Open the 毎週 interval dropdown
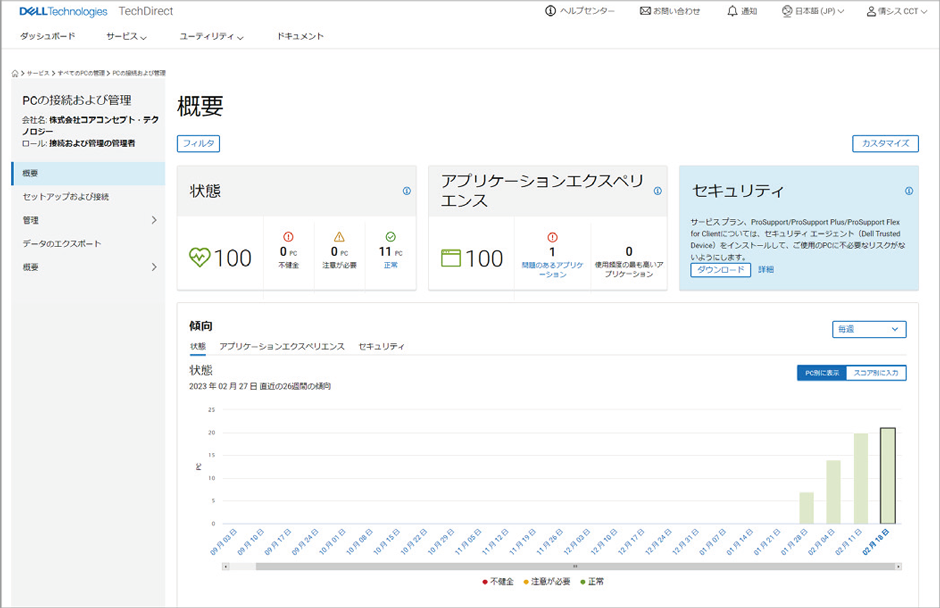The height and width of the screenshot is (608, 940). click(x=868, y=329)
